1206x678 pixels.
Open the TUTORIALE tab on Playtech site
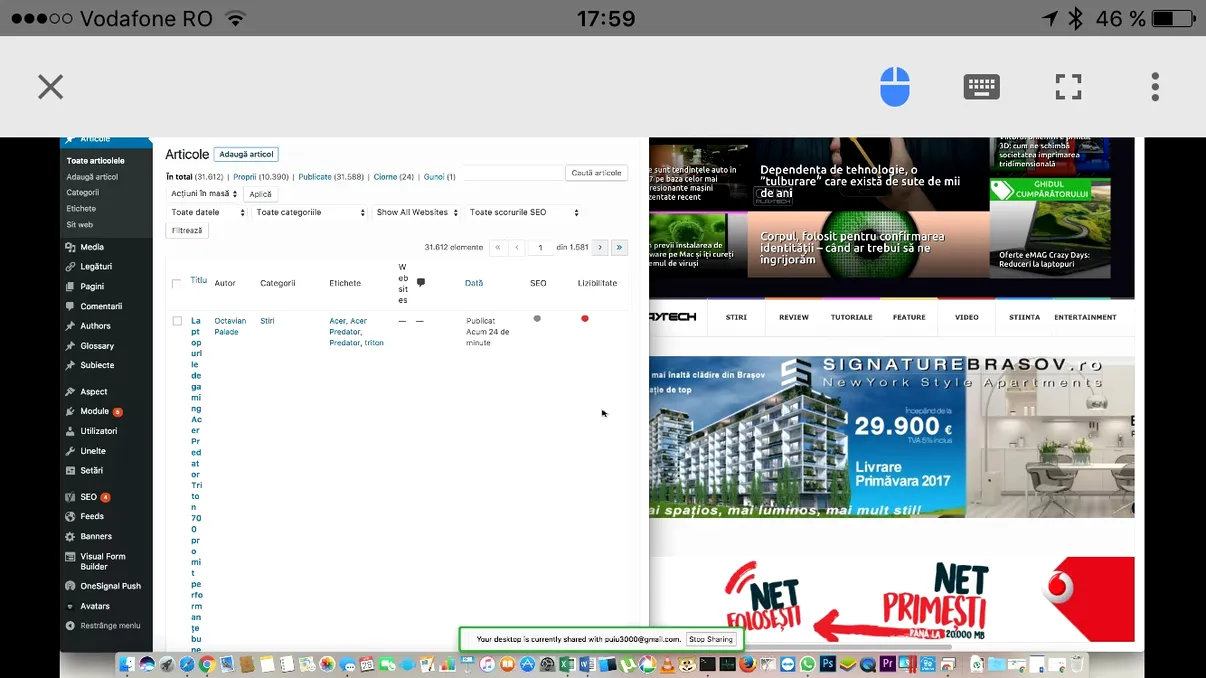coord(852,317)
